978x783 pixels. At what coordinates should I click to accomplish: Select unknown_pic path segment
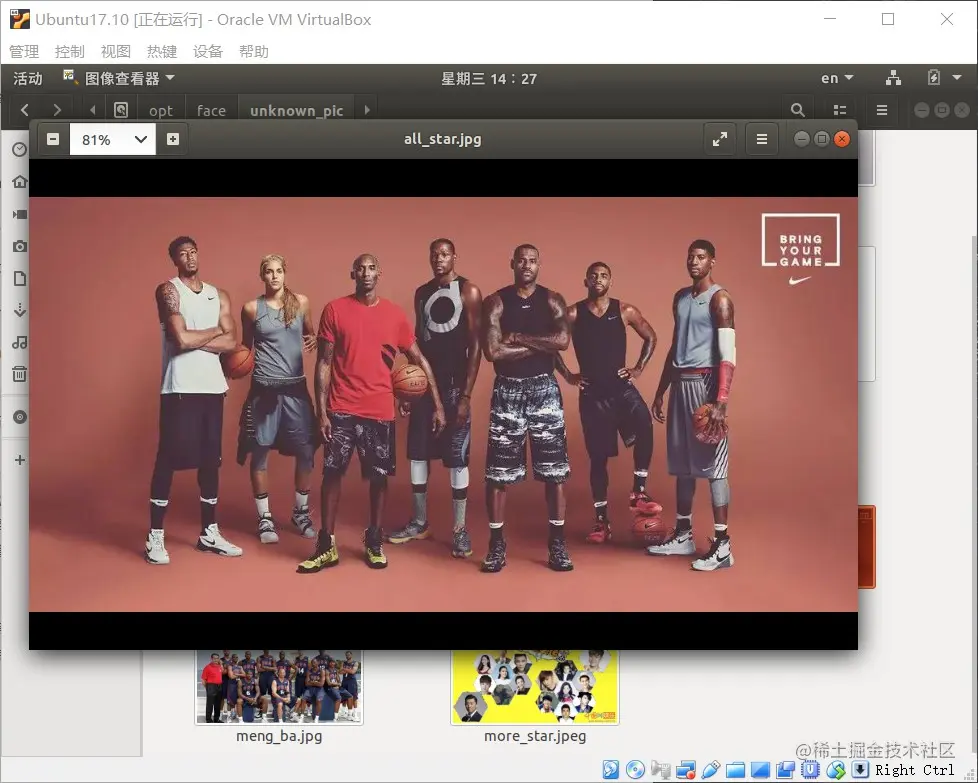[x=296, y=110]
